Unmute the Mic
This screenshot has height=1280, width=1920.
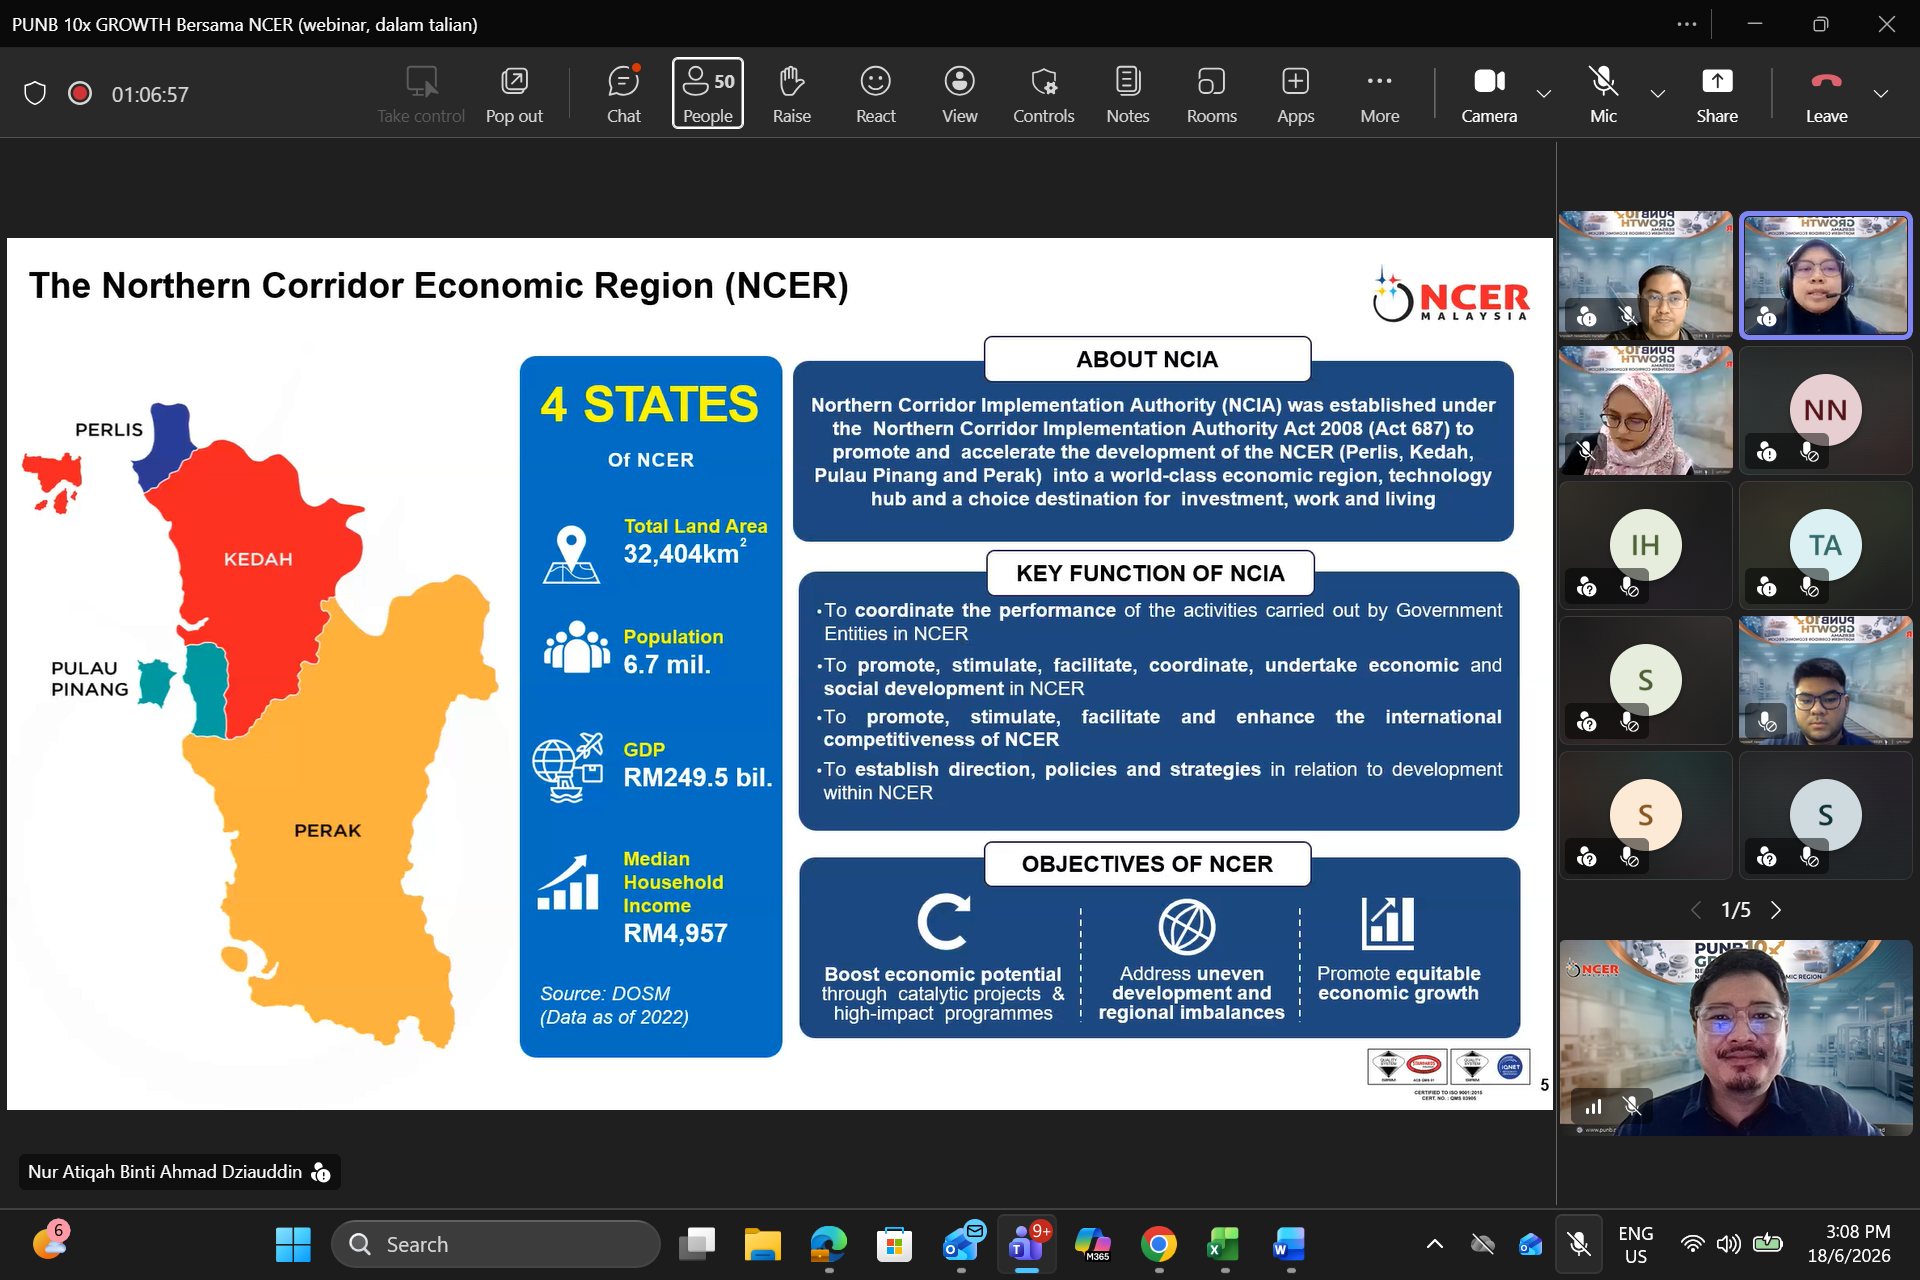(x=1603, y=94)
